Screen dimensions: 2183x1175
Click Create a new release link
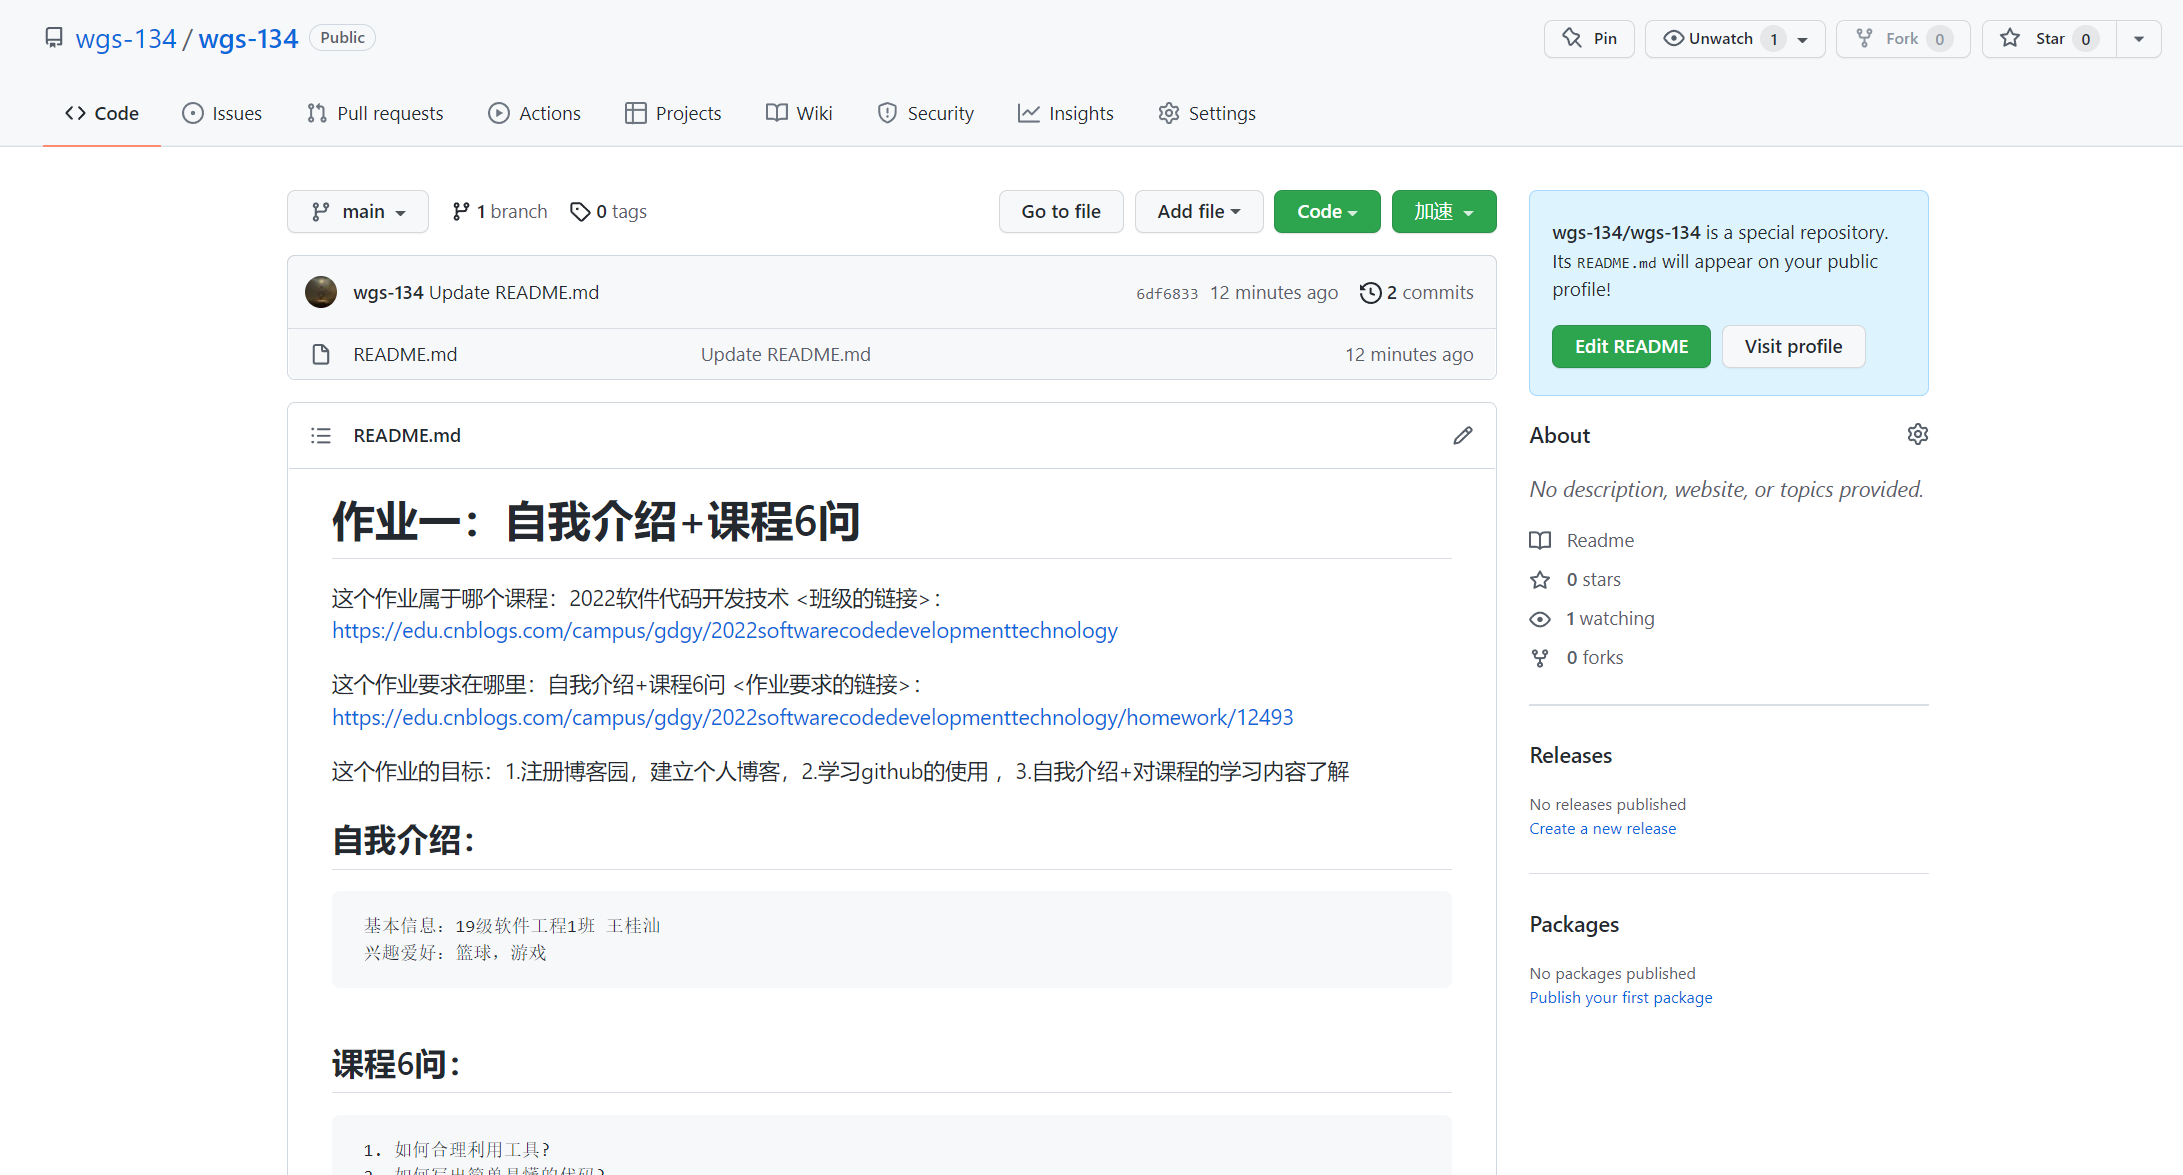(x=1602, y=828)
